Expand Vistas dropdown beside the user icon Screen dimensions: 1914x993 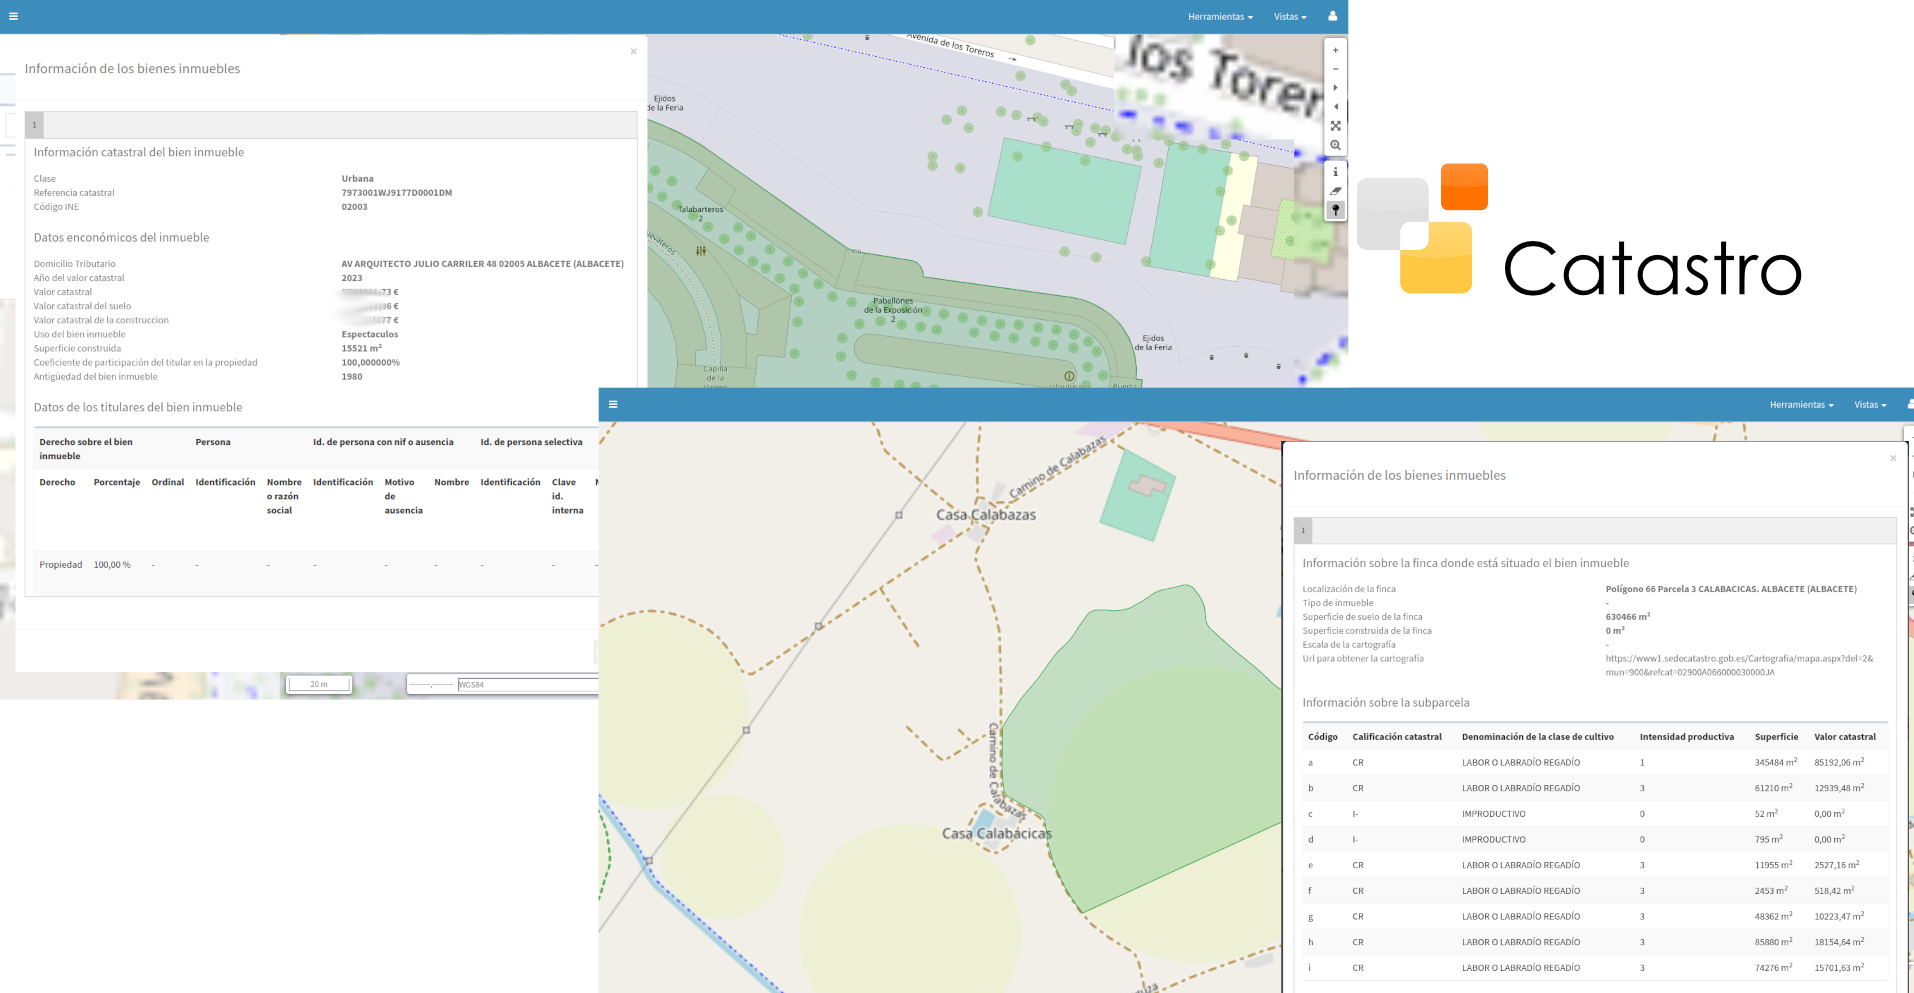(1290, 17)
